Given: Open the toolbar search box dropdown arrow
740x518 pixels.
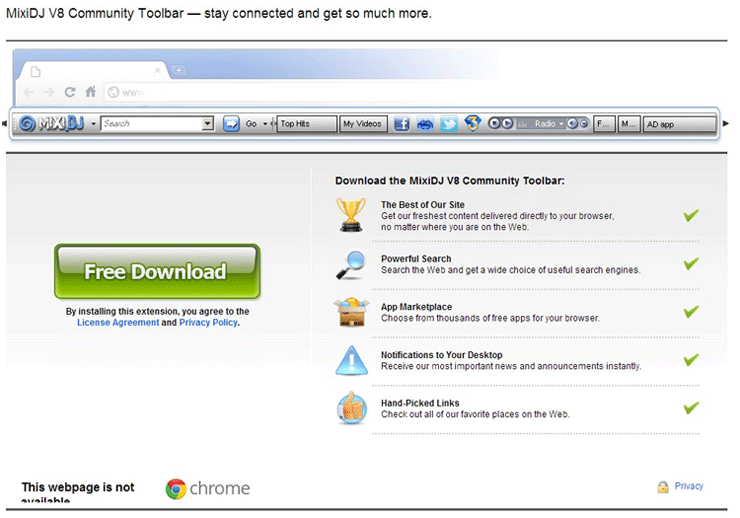Looking at the screenshot, I should (x=208, y=124).
